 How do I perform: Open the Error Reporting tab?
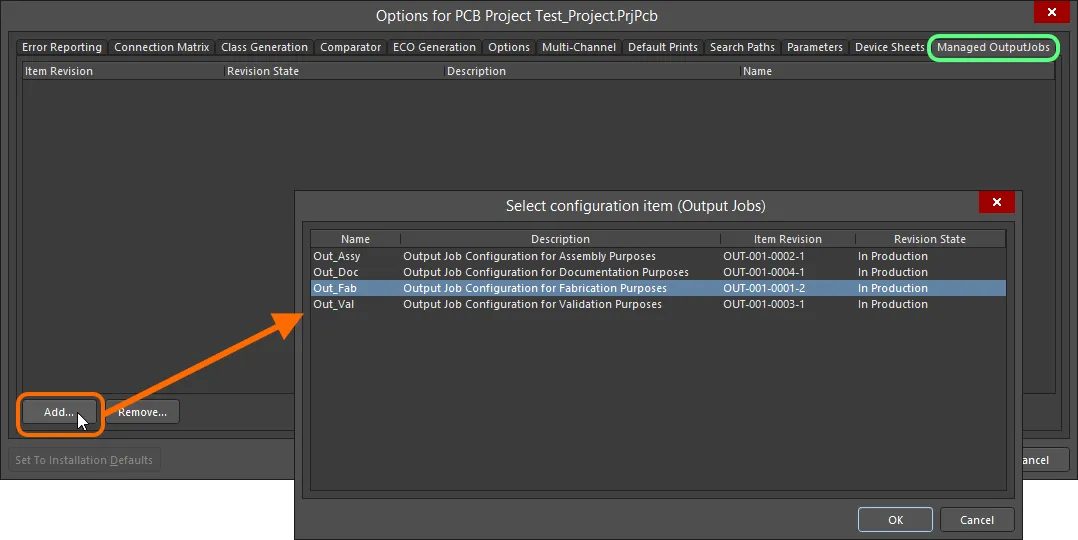click(x=62, y=47)
